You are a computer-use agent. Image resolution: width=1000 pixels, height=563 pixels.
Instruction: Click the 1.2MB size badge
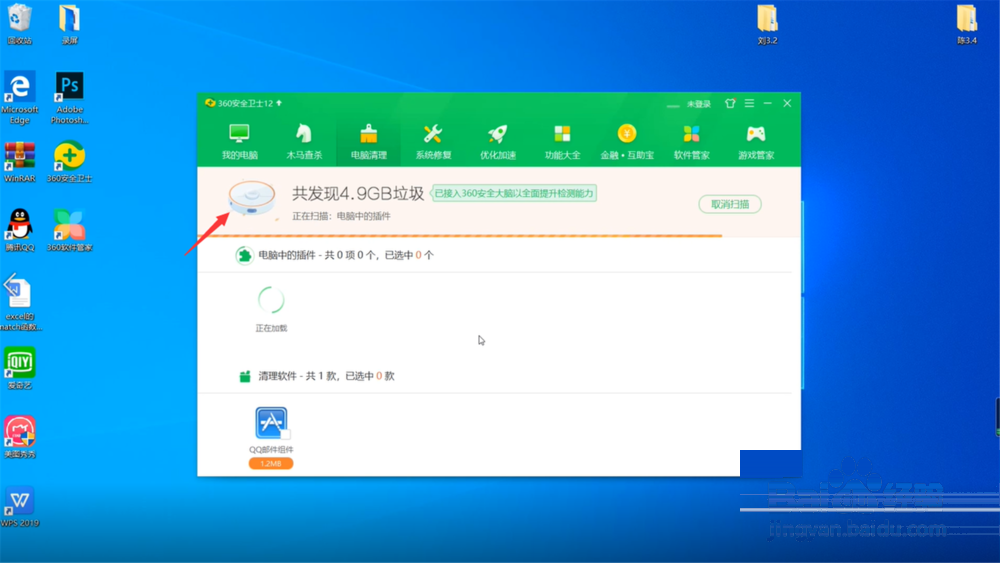click(271, 464)
